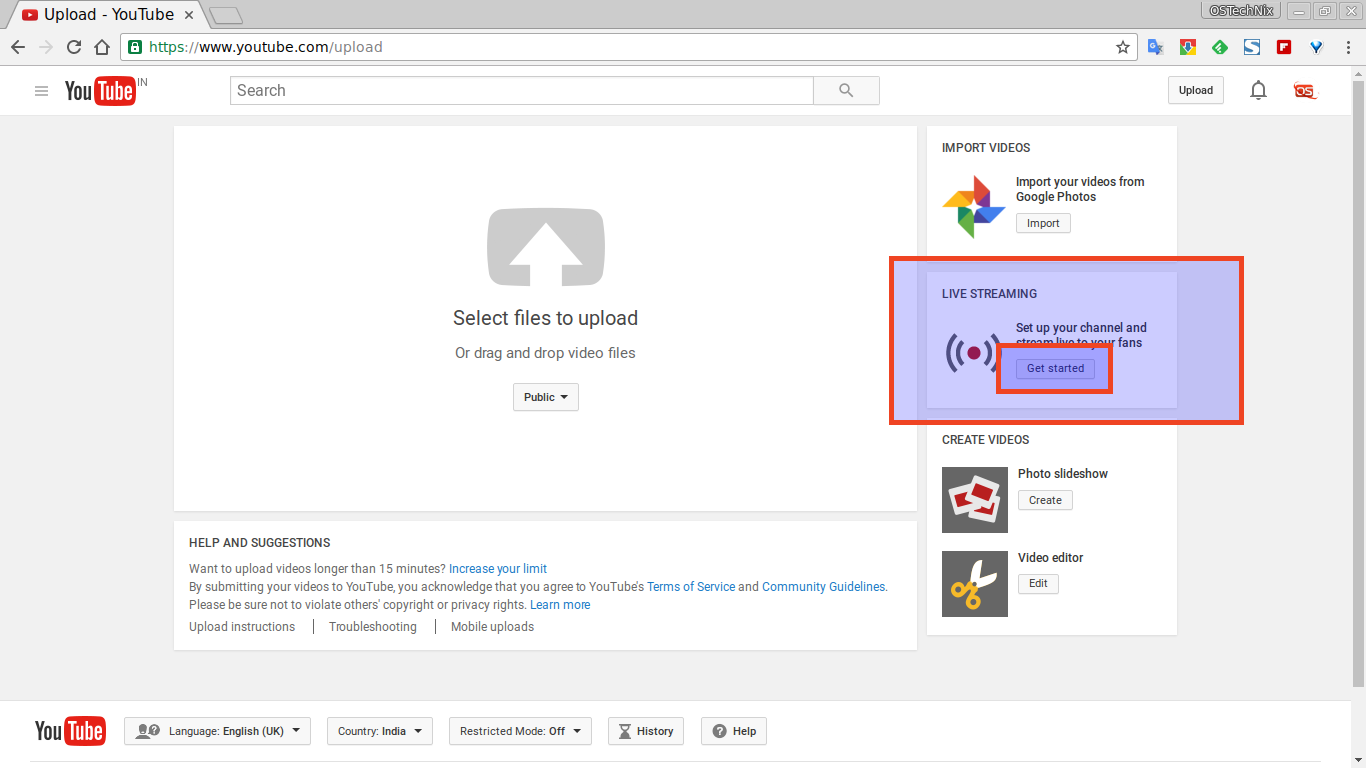Bookmark this page with the star icon
The width and height of the screenshot is (1366, 768).
coord(1123,47)
